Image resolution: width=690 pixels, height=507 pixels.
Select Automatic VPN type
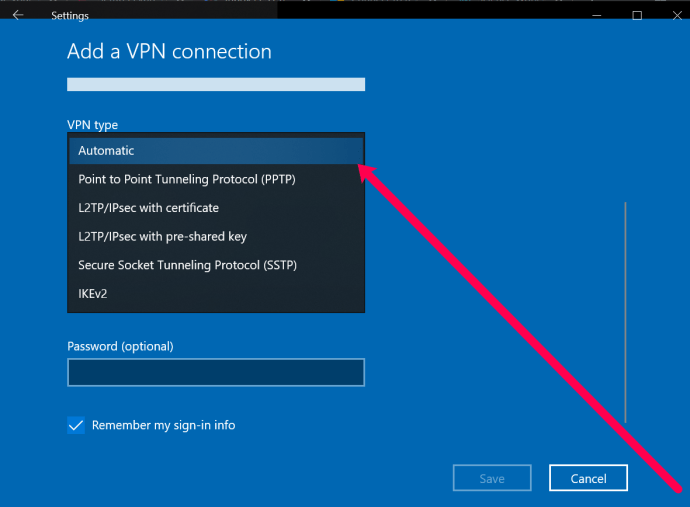[x=216, y=151]
